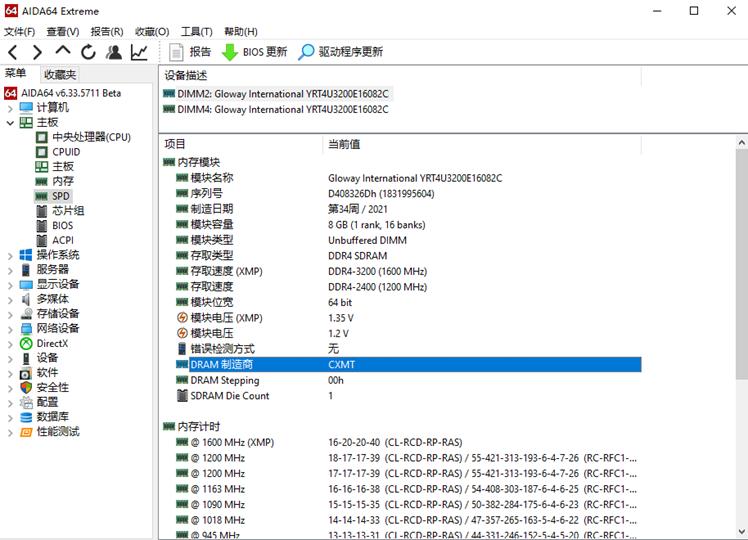The height and width of the screenshot is (540, 748).
Task: Select the 序列号 row
Action: tap(408, 194)
